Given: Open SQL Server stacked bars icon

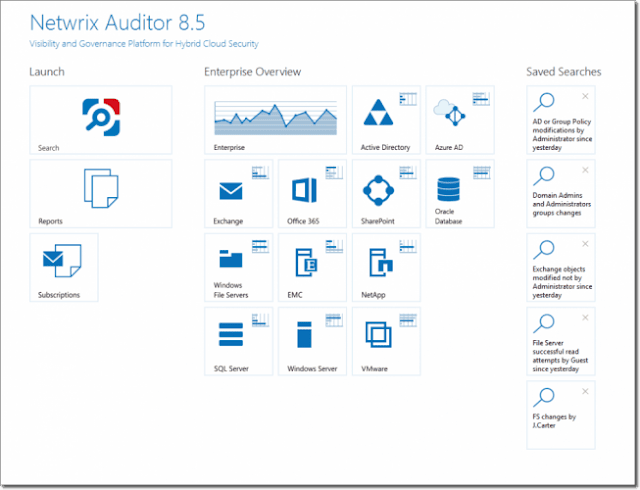Looking at the screenshot, I should click(x=231, y=334).
